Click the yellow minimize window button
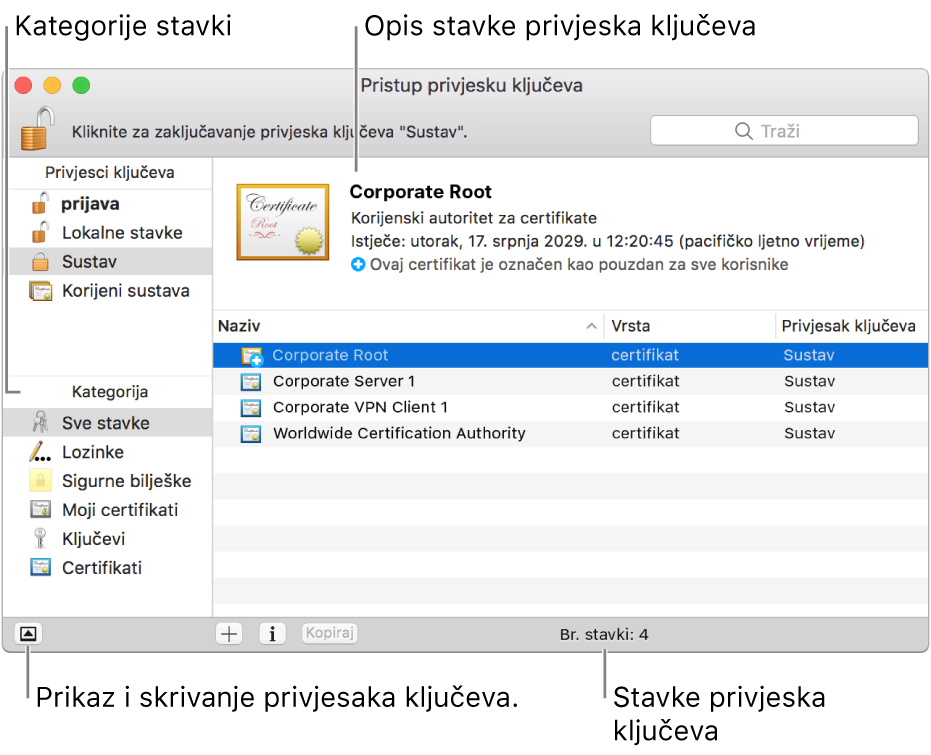The height and width of the screenshot is (755, 931). tap(52, 85)
